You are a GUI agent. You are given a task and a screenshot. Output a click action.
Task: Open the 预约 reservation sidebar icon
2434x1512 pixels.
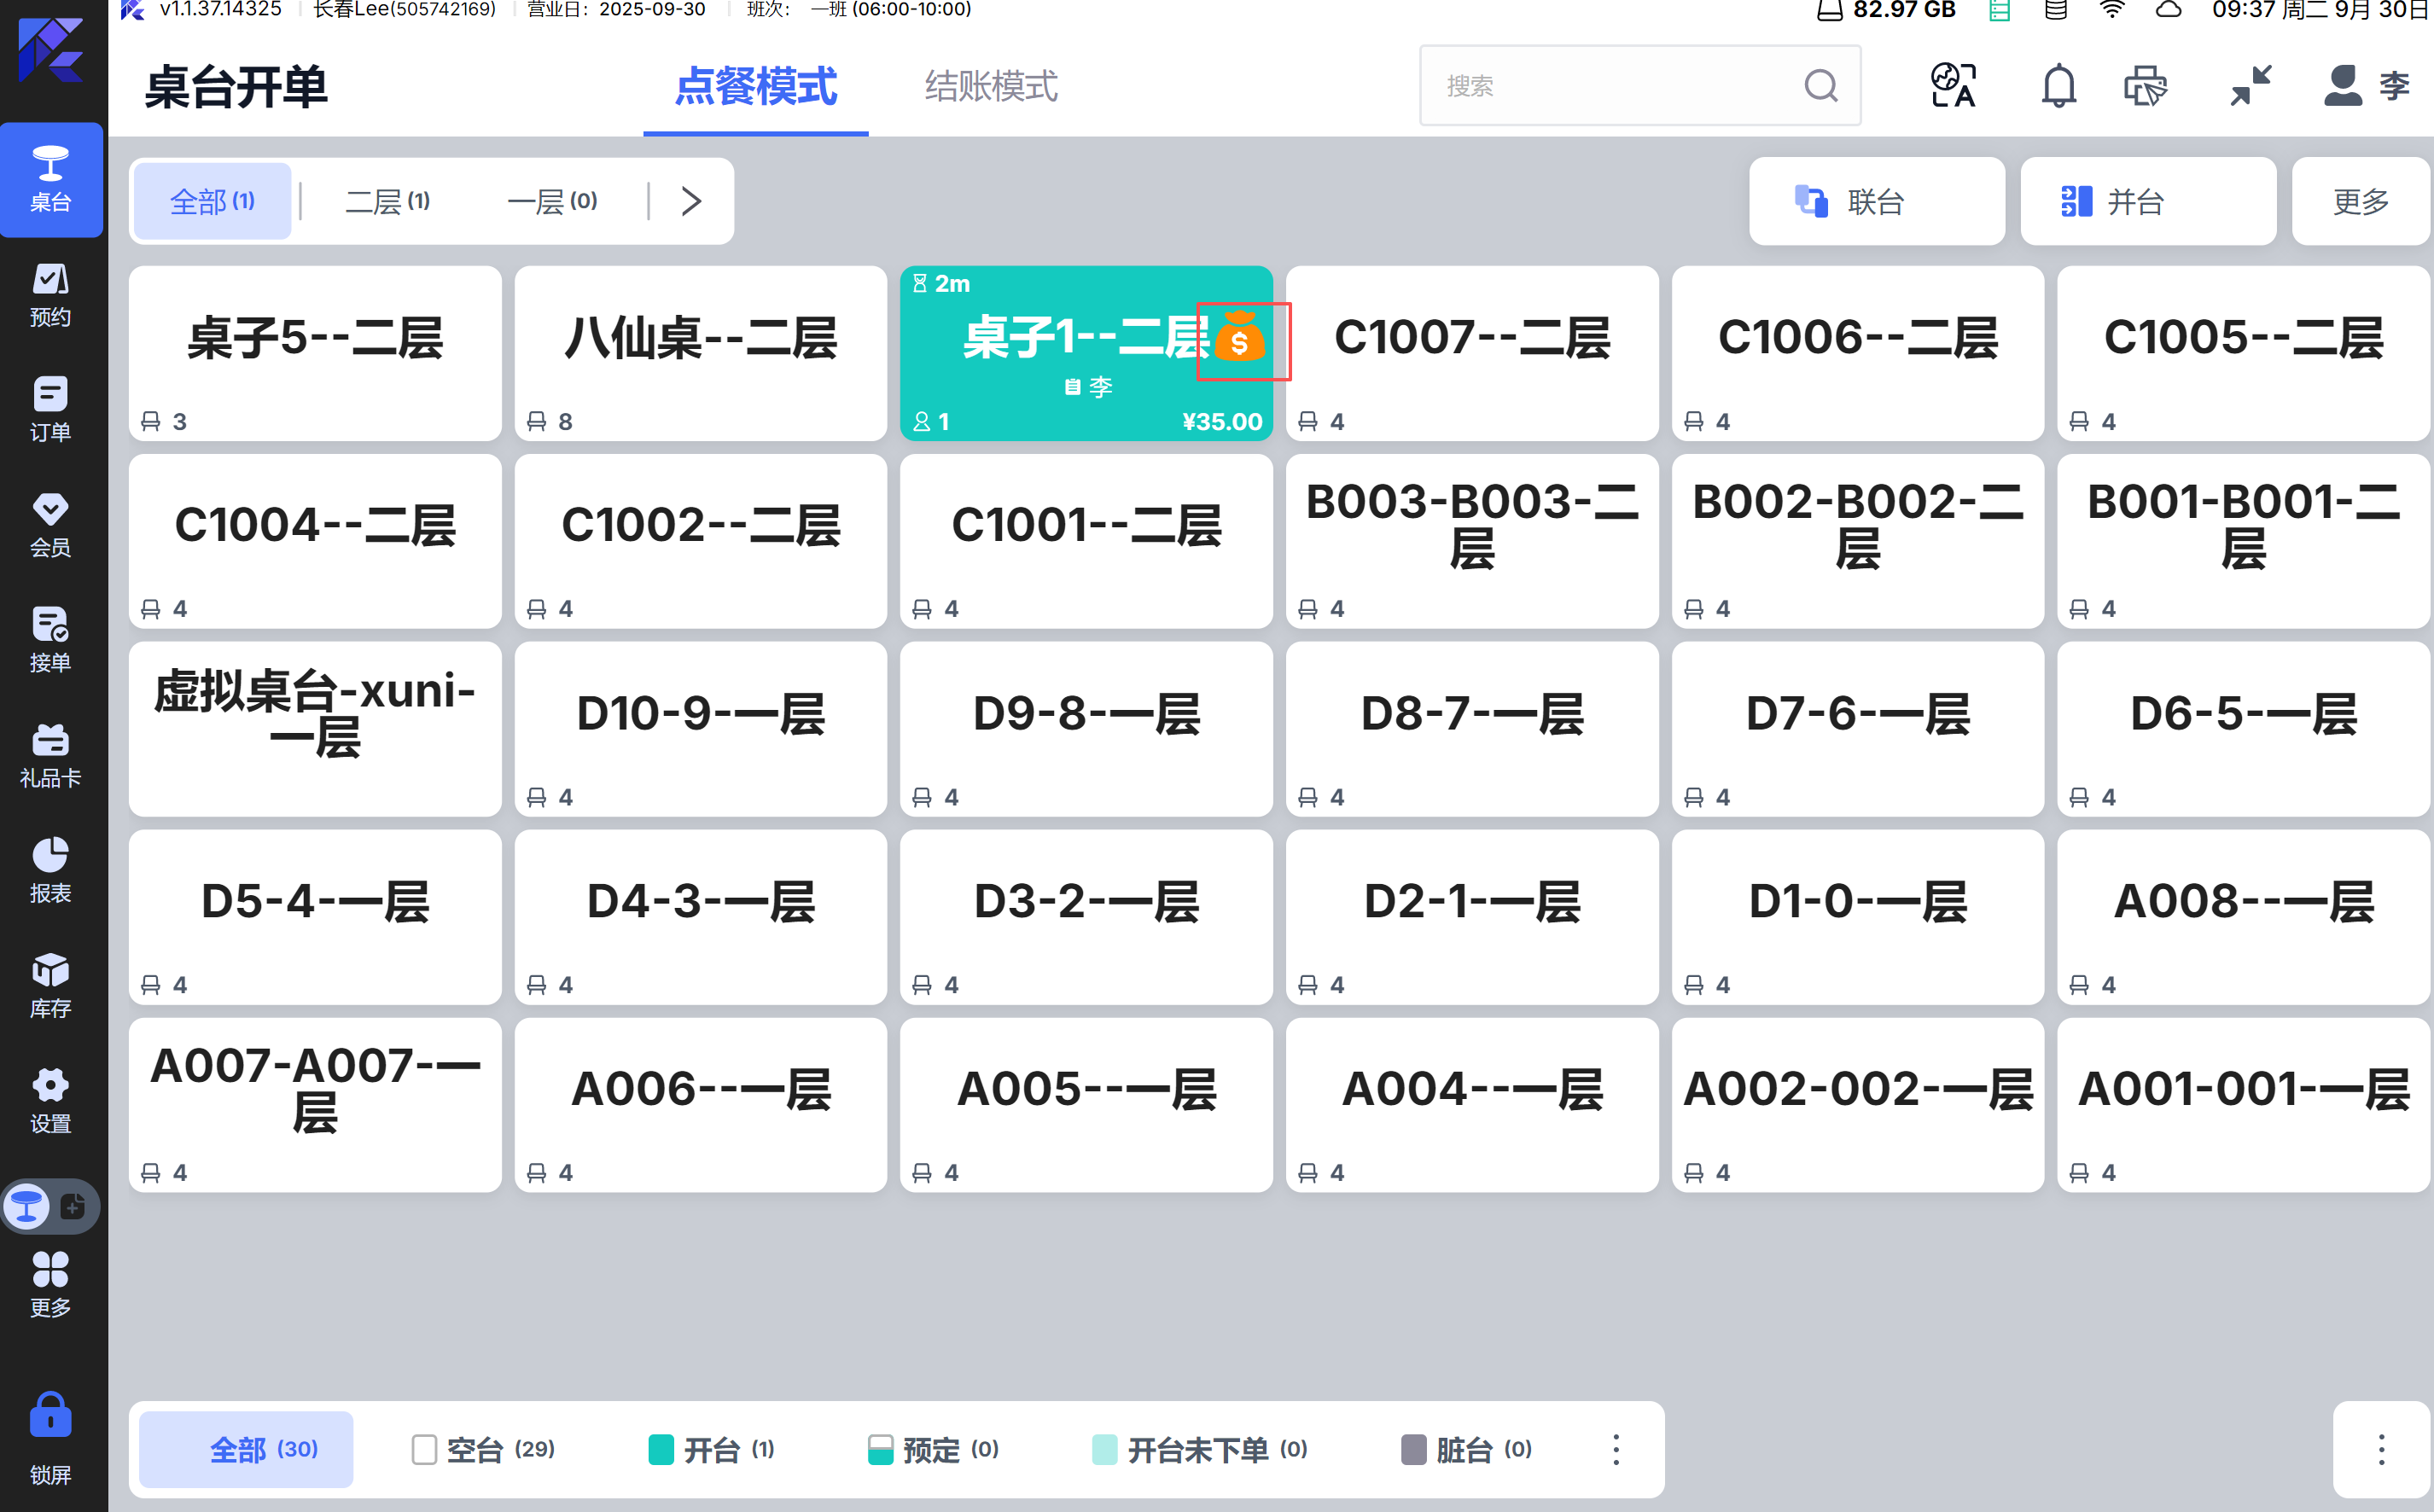(x=50, y=294)
